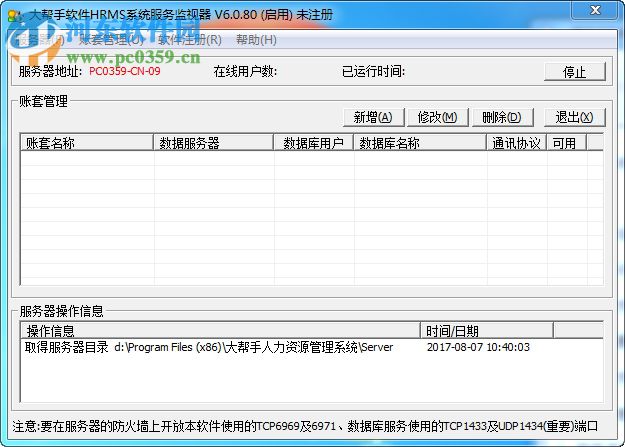Click the 数据库名称 column header

(x=420, y=143)
